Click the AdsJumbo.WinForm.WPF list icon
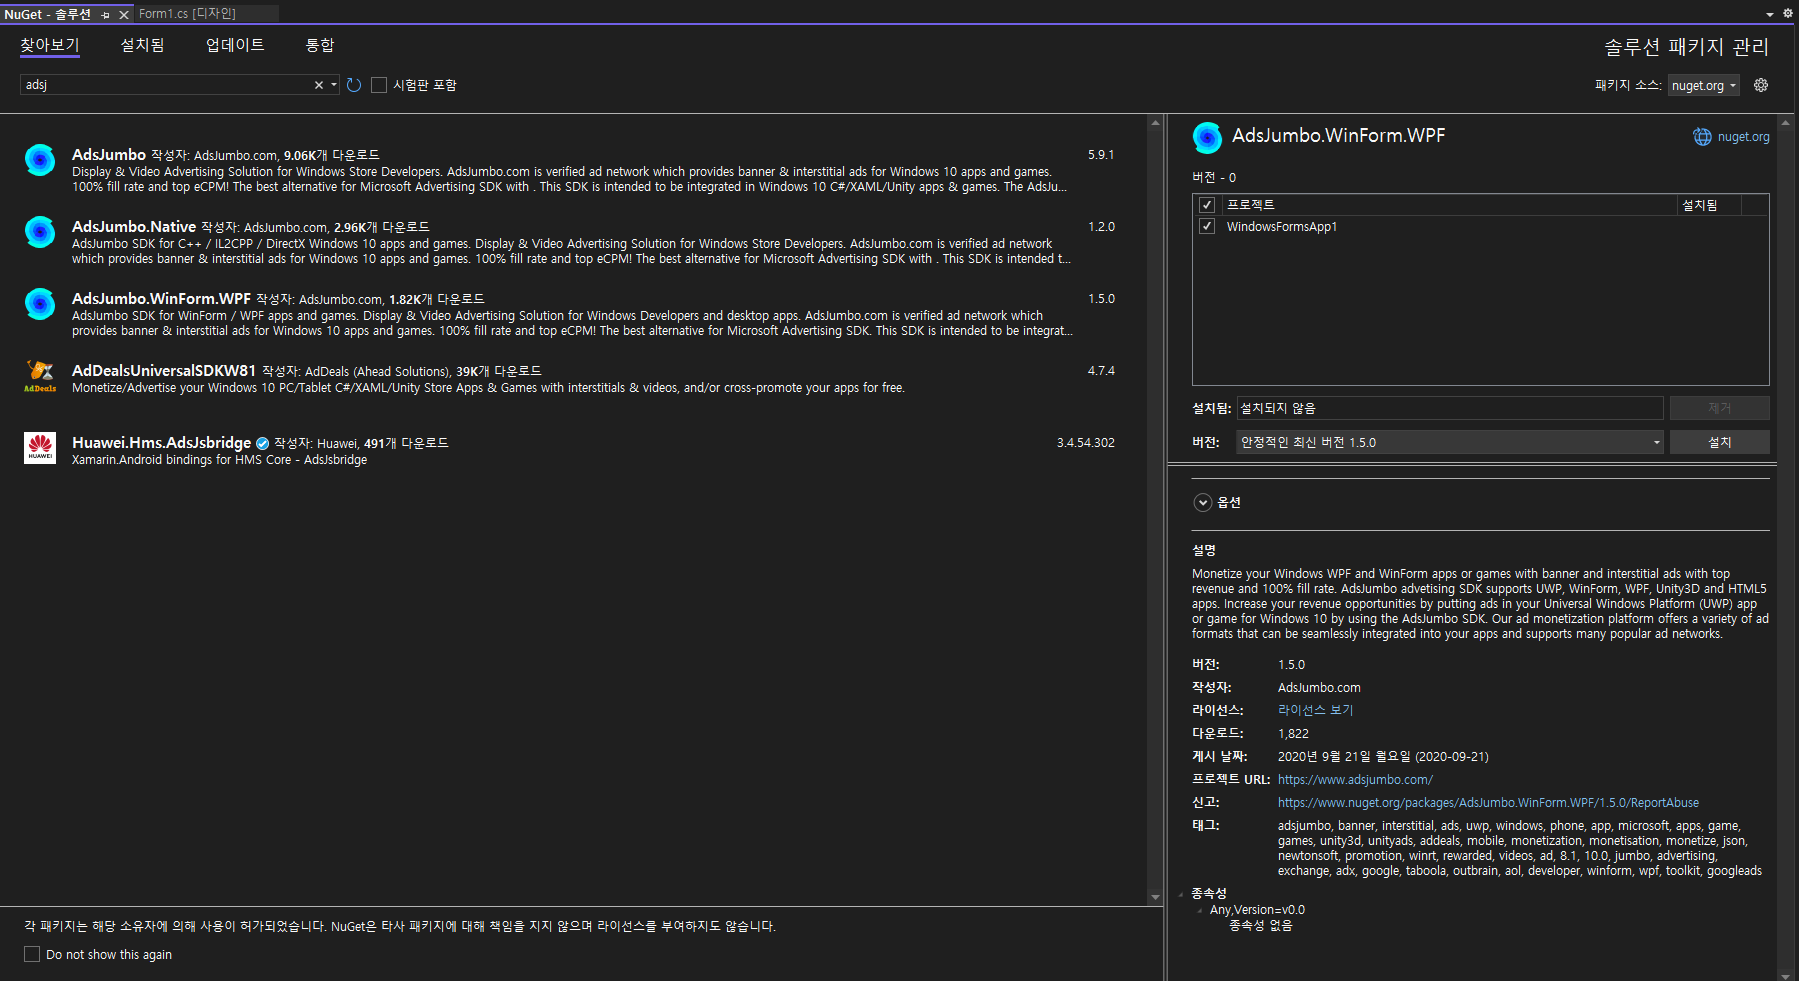The height and width of the screenshot is (981, 1799). pyautogui.click(x=40, y=304)
